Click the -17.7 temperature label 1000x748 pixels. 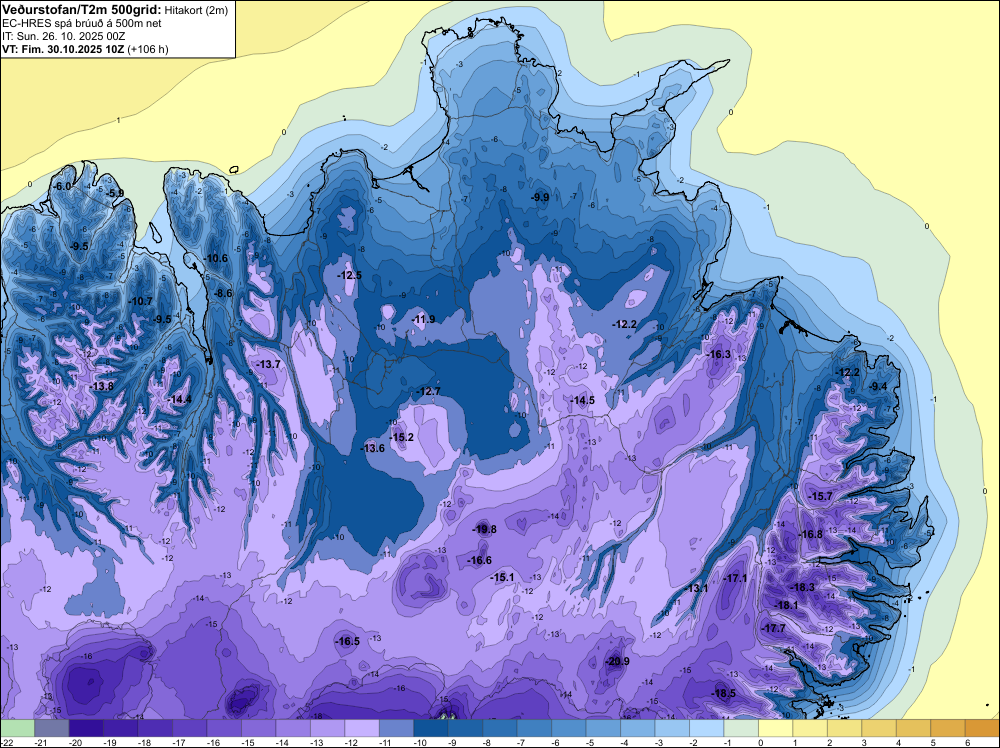(774, 628)
